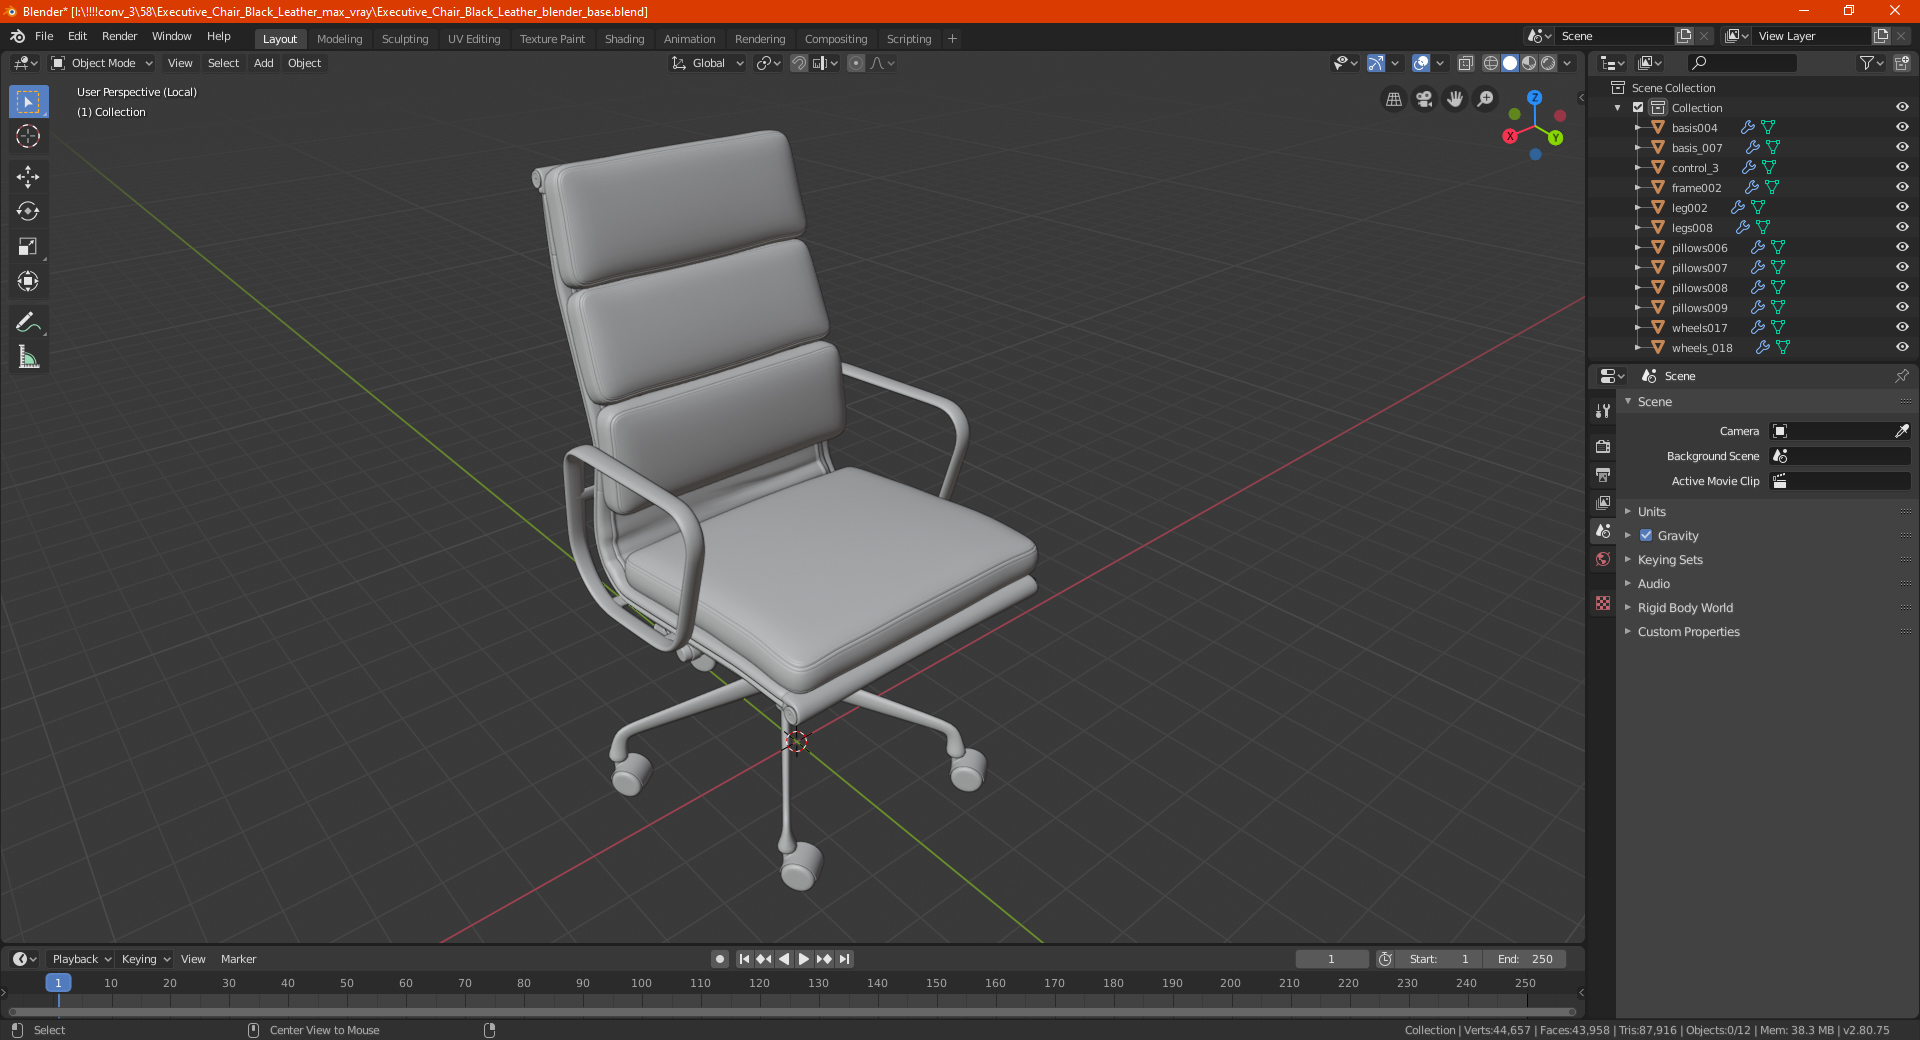Switch to the Modeling workspace tab
The image size is (1920, 1040).
pyautogui.click(x=339, y=39)
